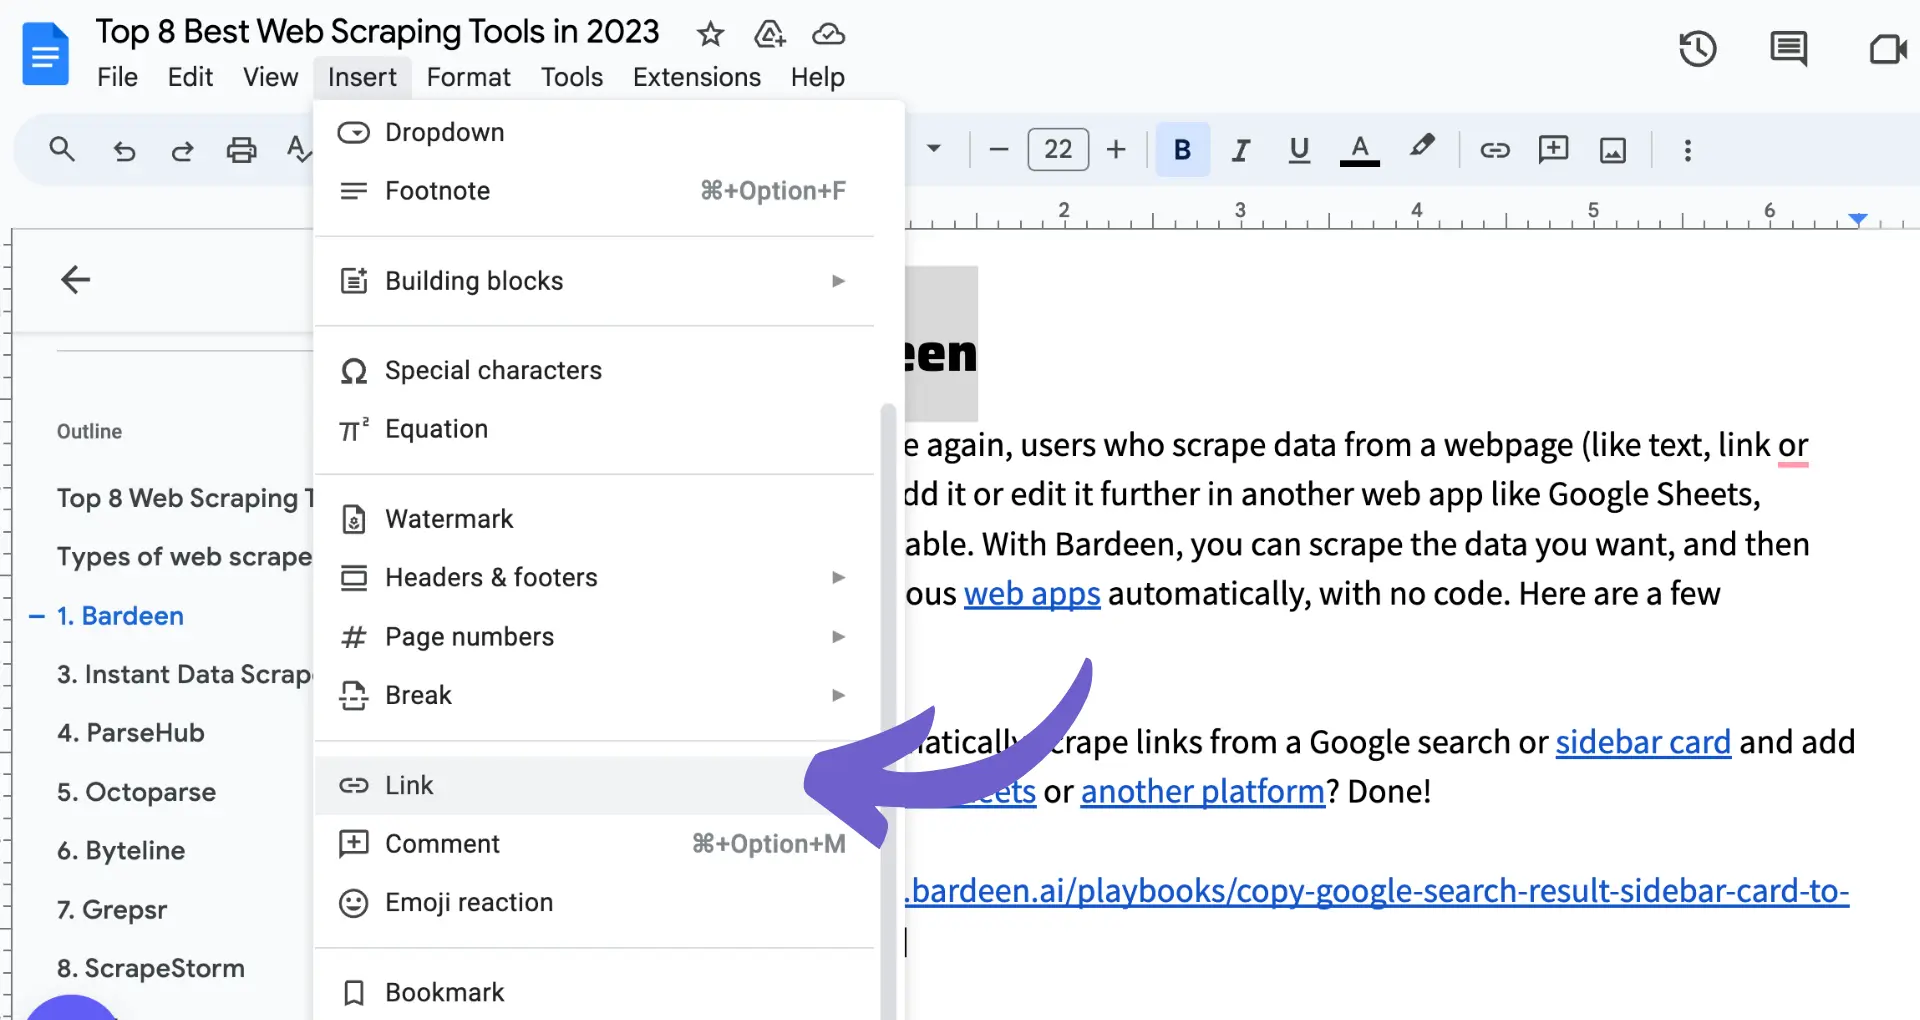Image resolution: width=1920 pixels, height=1020 pixels.
Task: Jump to '7. Grepsr' outline heading
Action: click(112, 910)
